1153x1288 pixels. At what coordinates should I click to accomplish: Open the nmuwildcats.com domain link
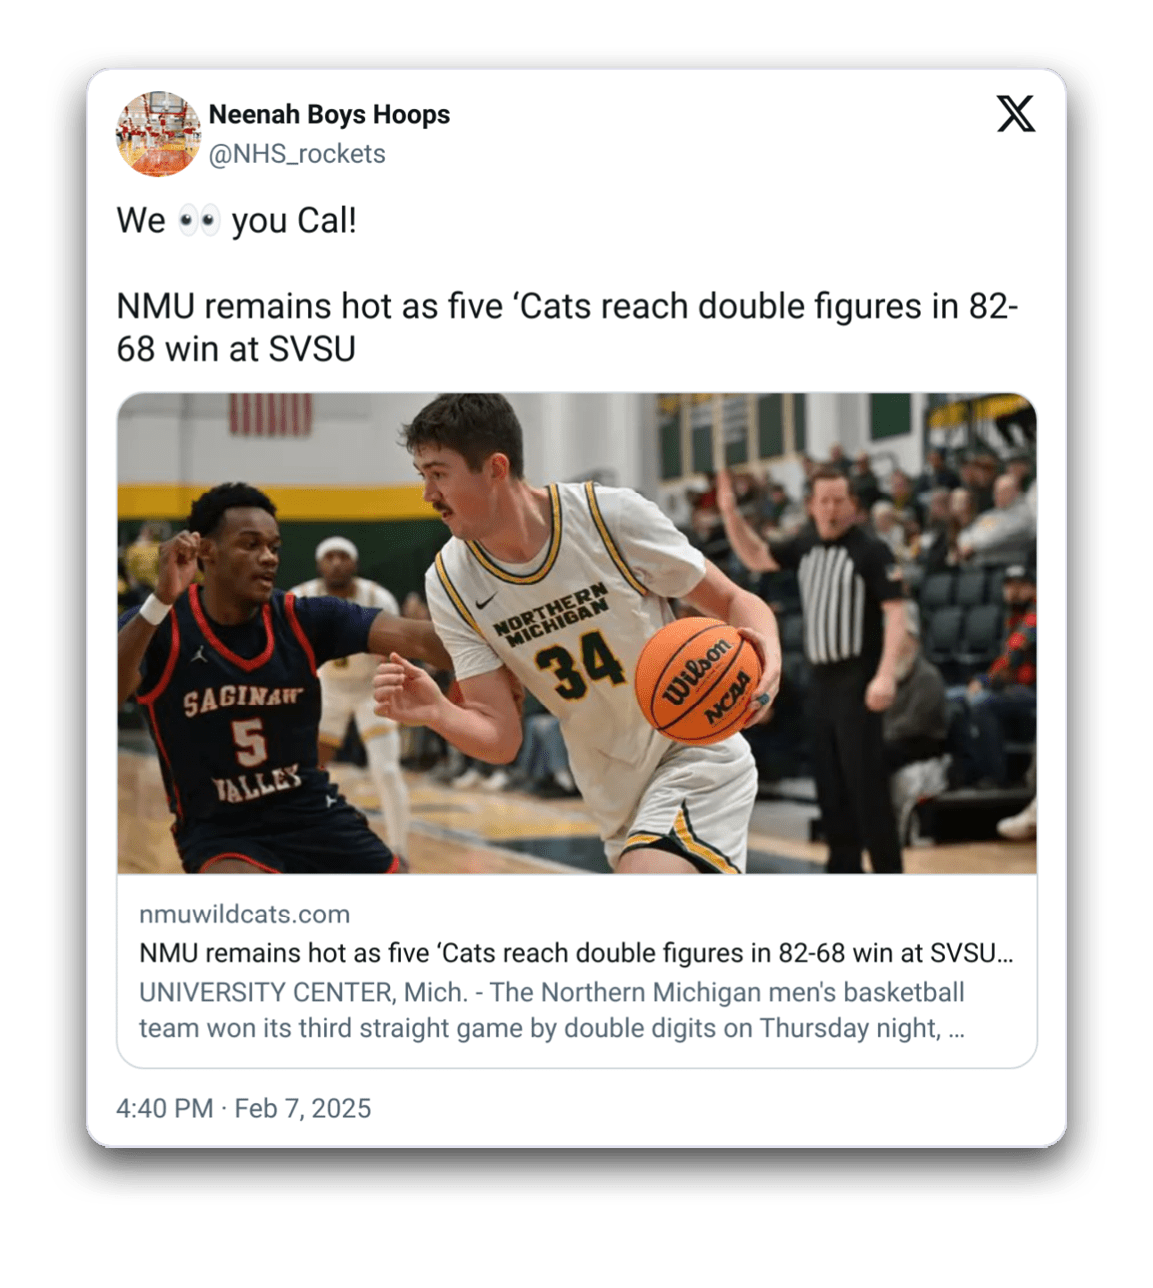coord(244,914)
